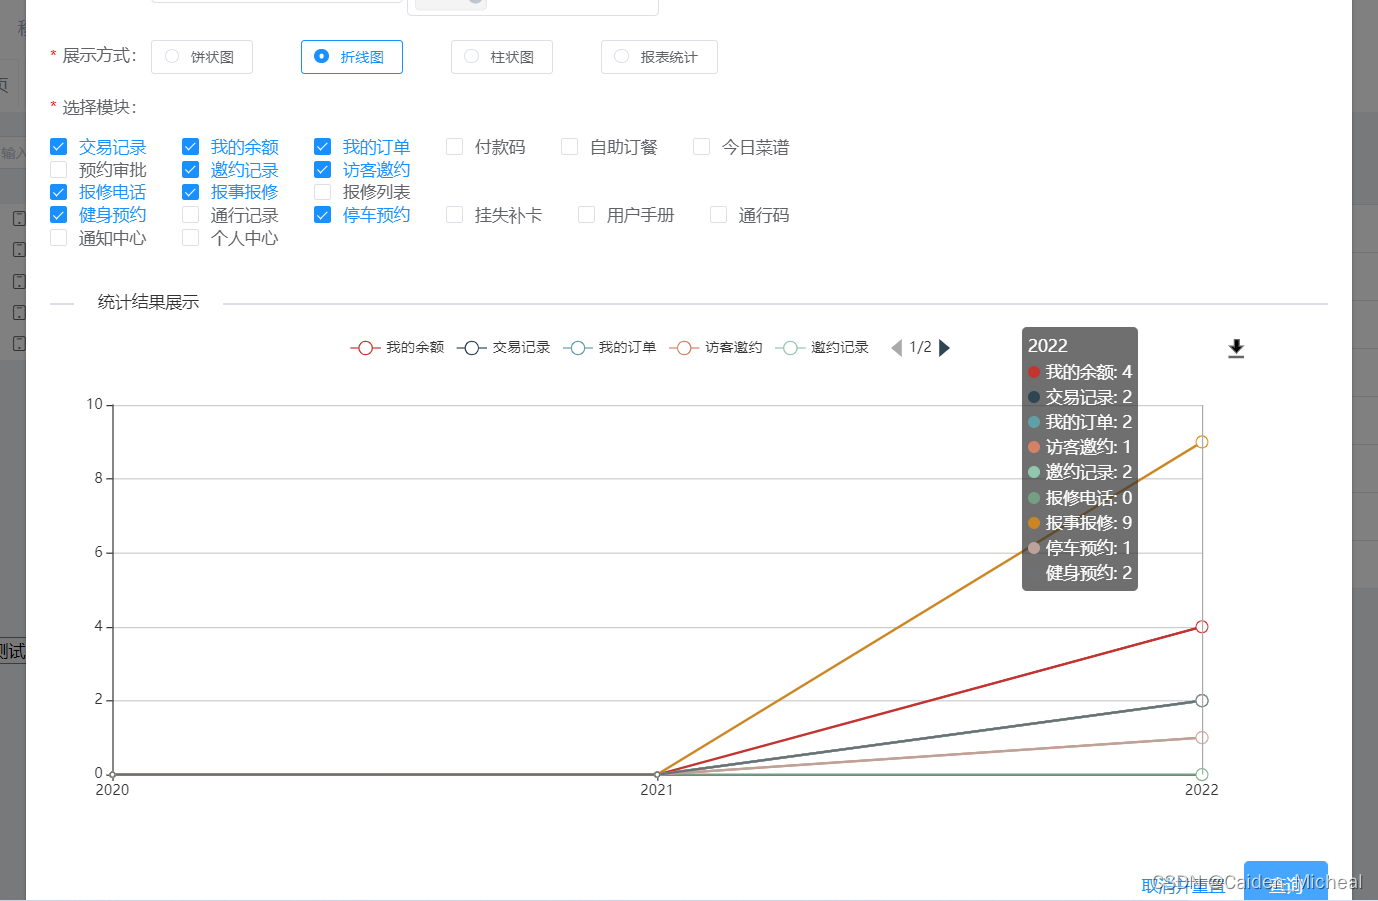Click the 2021 x-axis label
The width and height of the screenshot is (1378, 901).
pyautogui.click(x=657, y=790)
